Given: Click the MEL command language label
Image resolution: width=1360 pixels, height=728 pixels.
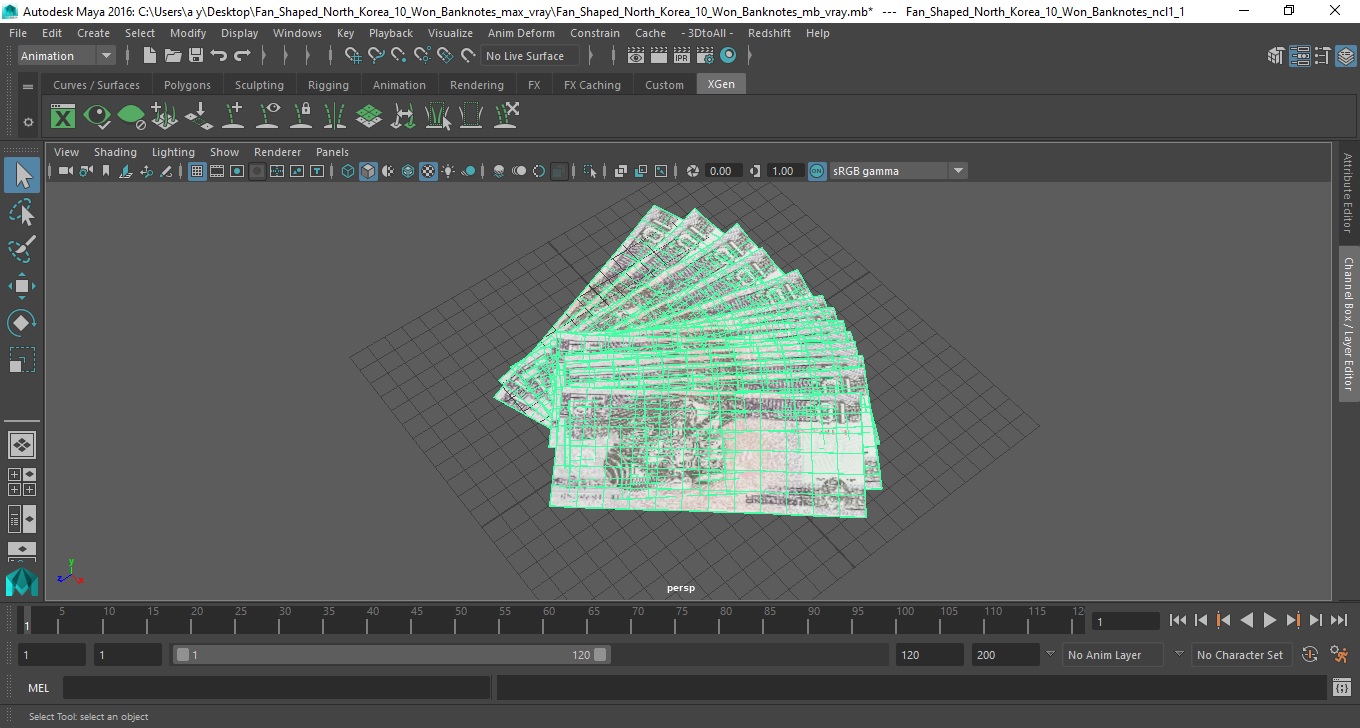Looking at the screenshot, I should (39, 688).
